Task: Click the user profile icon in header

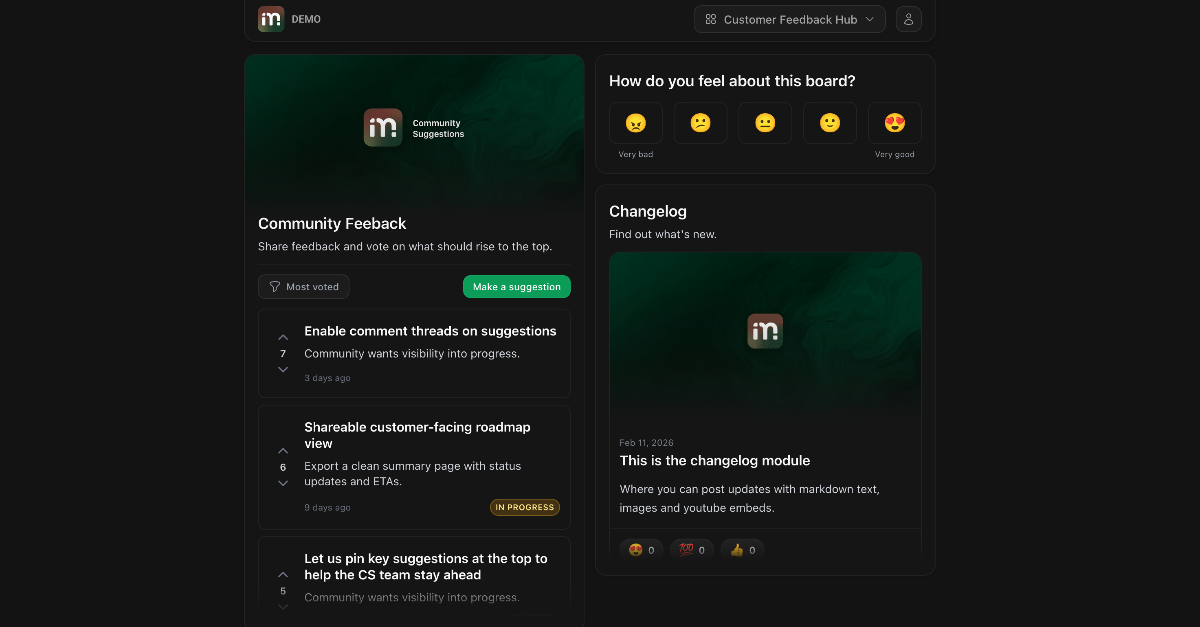Action: tap(908, 19)
